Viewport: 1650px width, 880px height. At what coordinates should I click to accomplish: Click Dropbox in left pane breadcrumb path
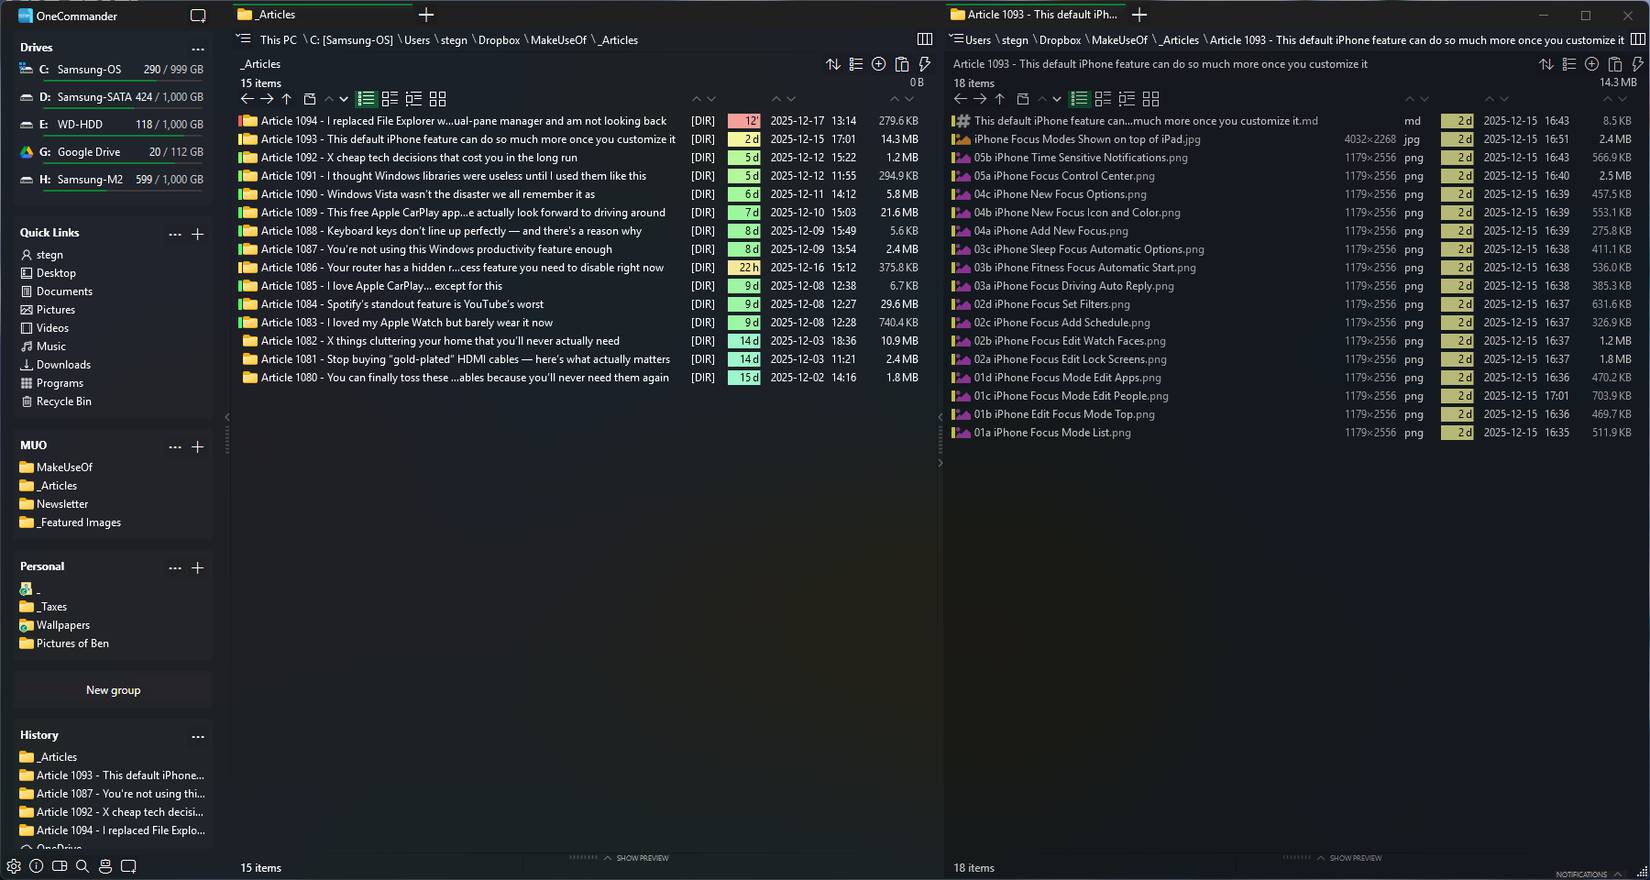point(498,40)
